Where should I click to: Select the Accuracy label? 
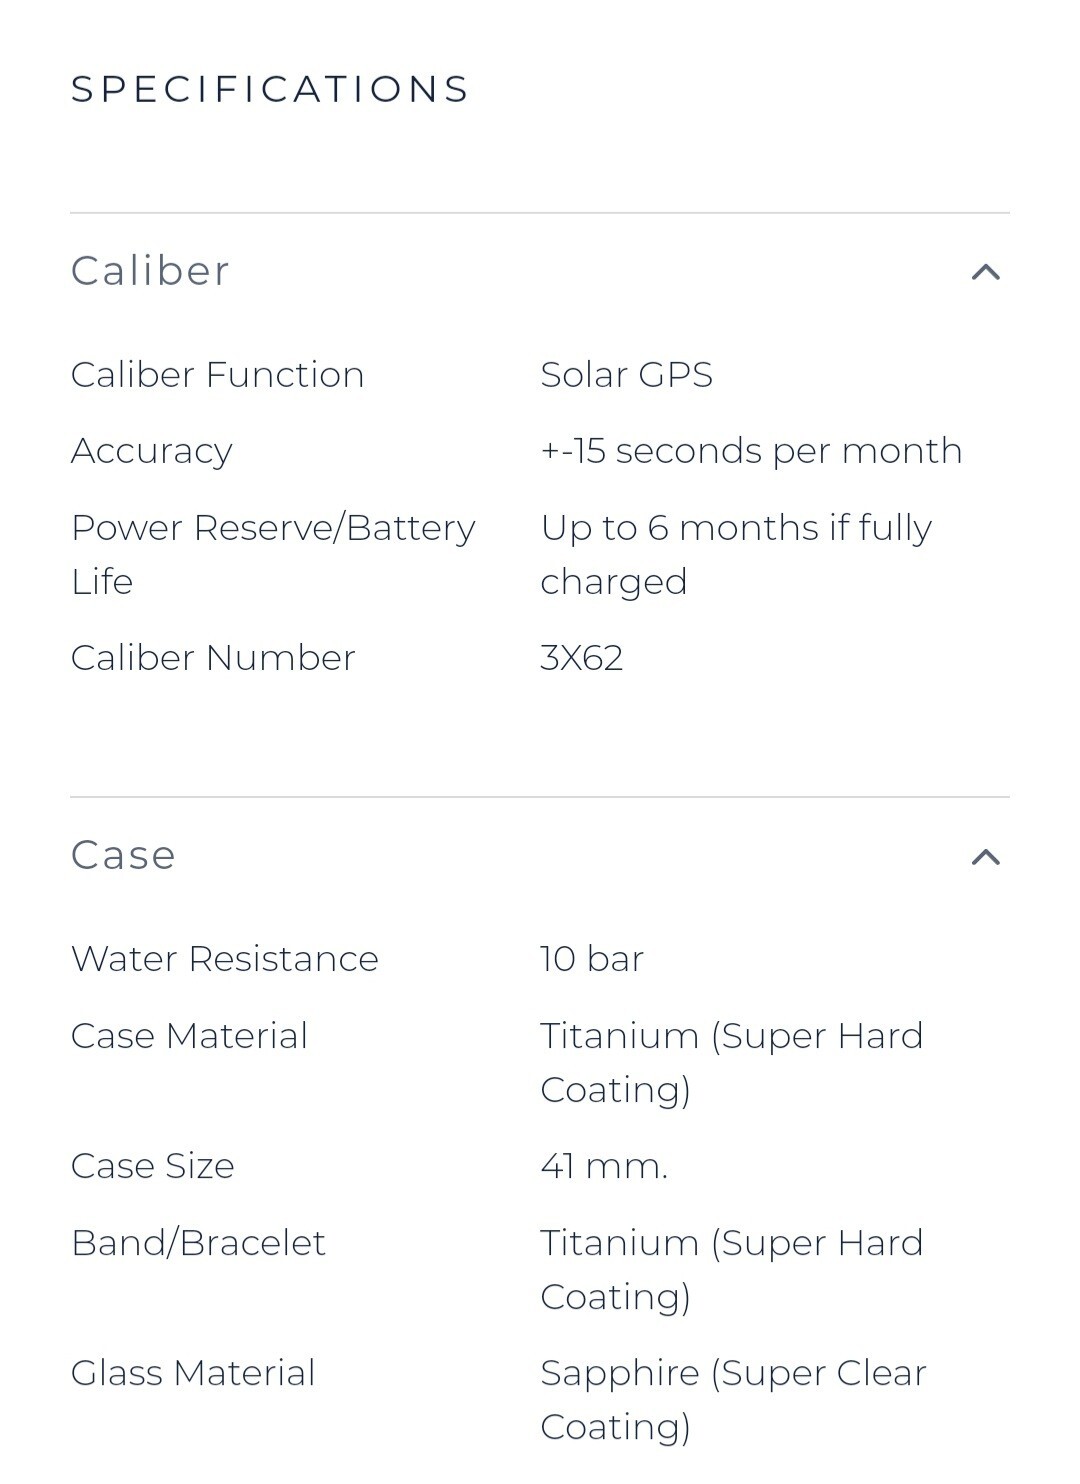point(152,451)
